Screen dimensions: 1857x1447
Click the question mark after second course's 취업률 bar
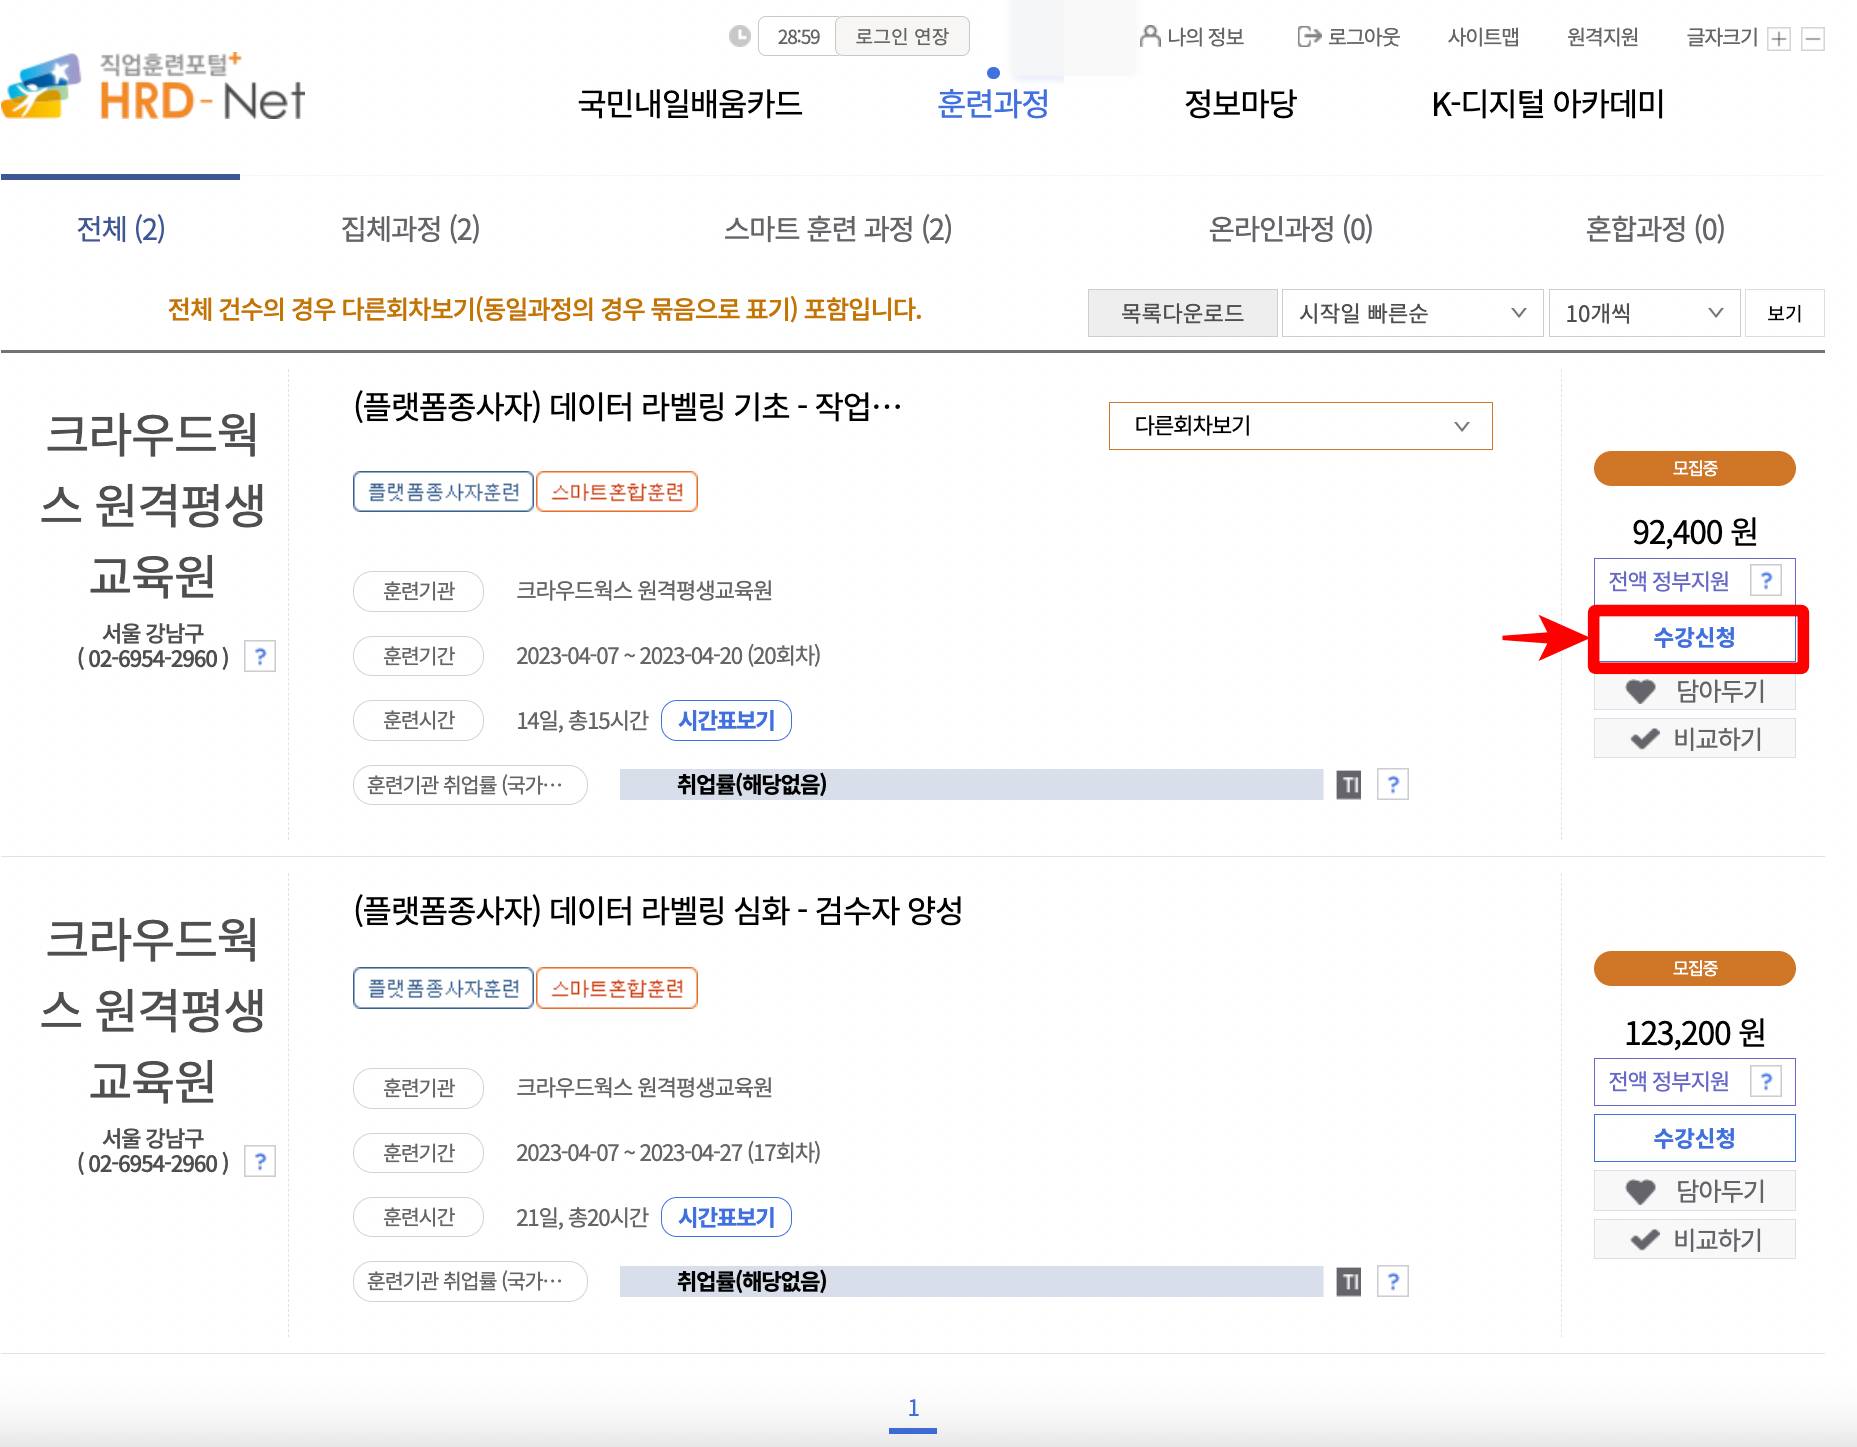click(1392, 1281)
